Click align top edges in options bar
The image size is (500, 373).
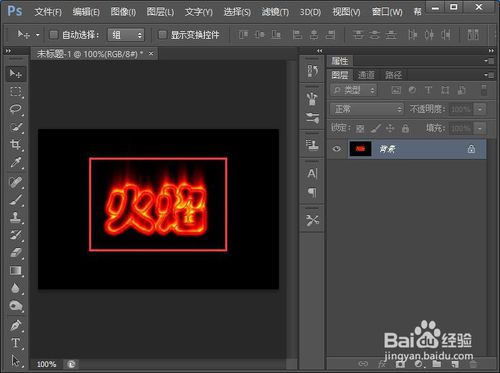click(243, 34)
